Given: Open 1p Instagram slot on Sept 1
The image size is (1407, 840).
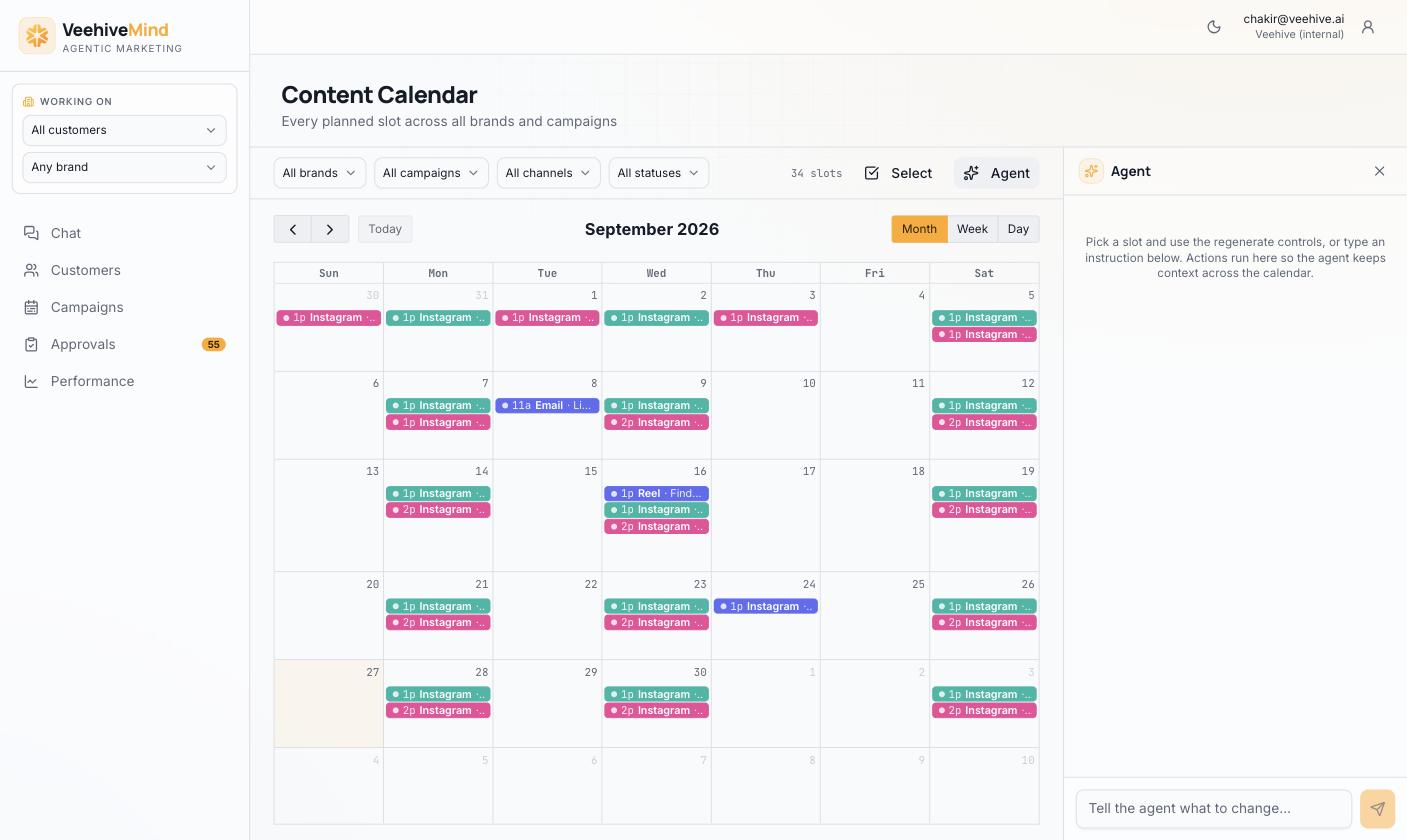Looking at the screenshot, I should [547, 317].
